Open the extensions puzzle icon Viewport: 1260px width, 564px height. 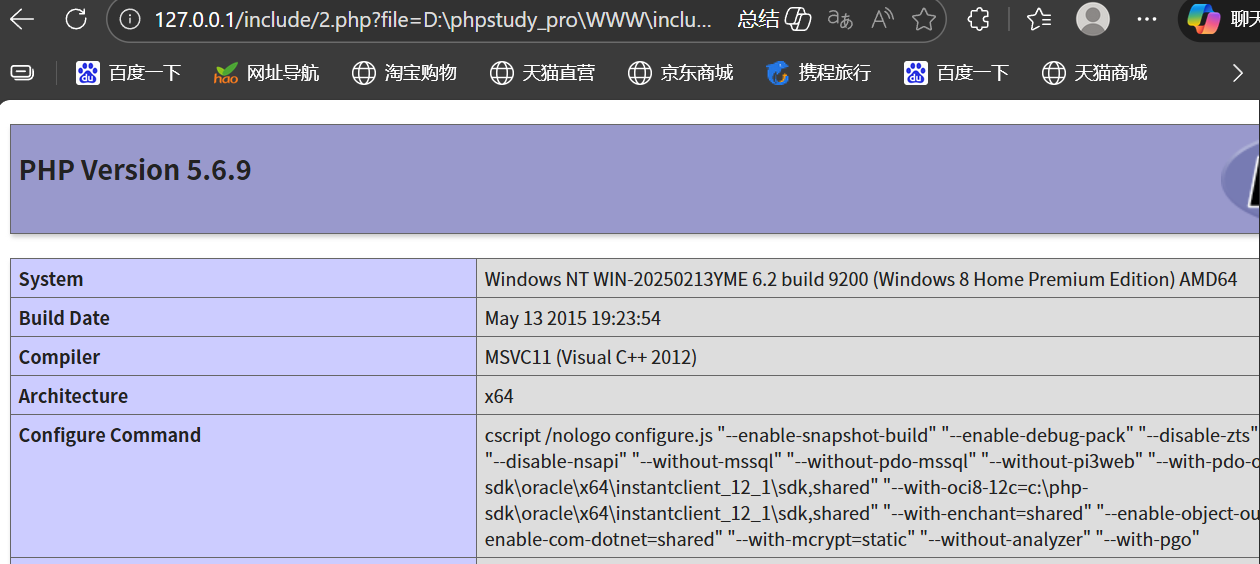tap(979, 19)
